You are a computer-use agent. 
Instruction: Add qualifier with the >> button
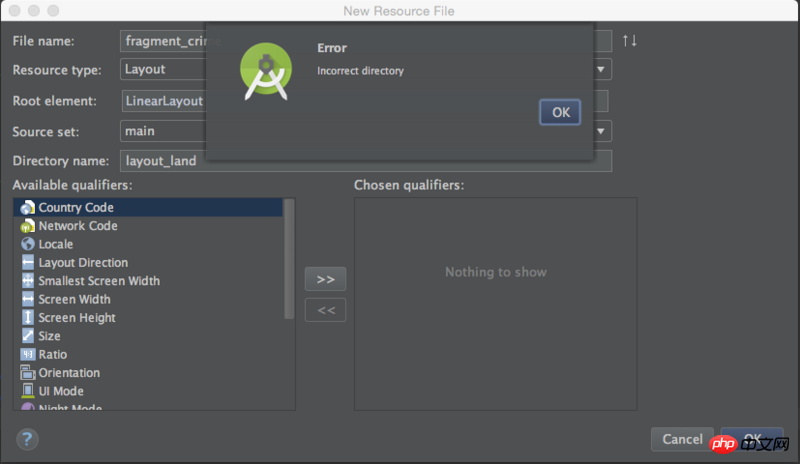(326, 279)
